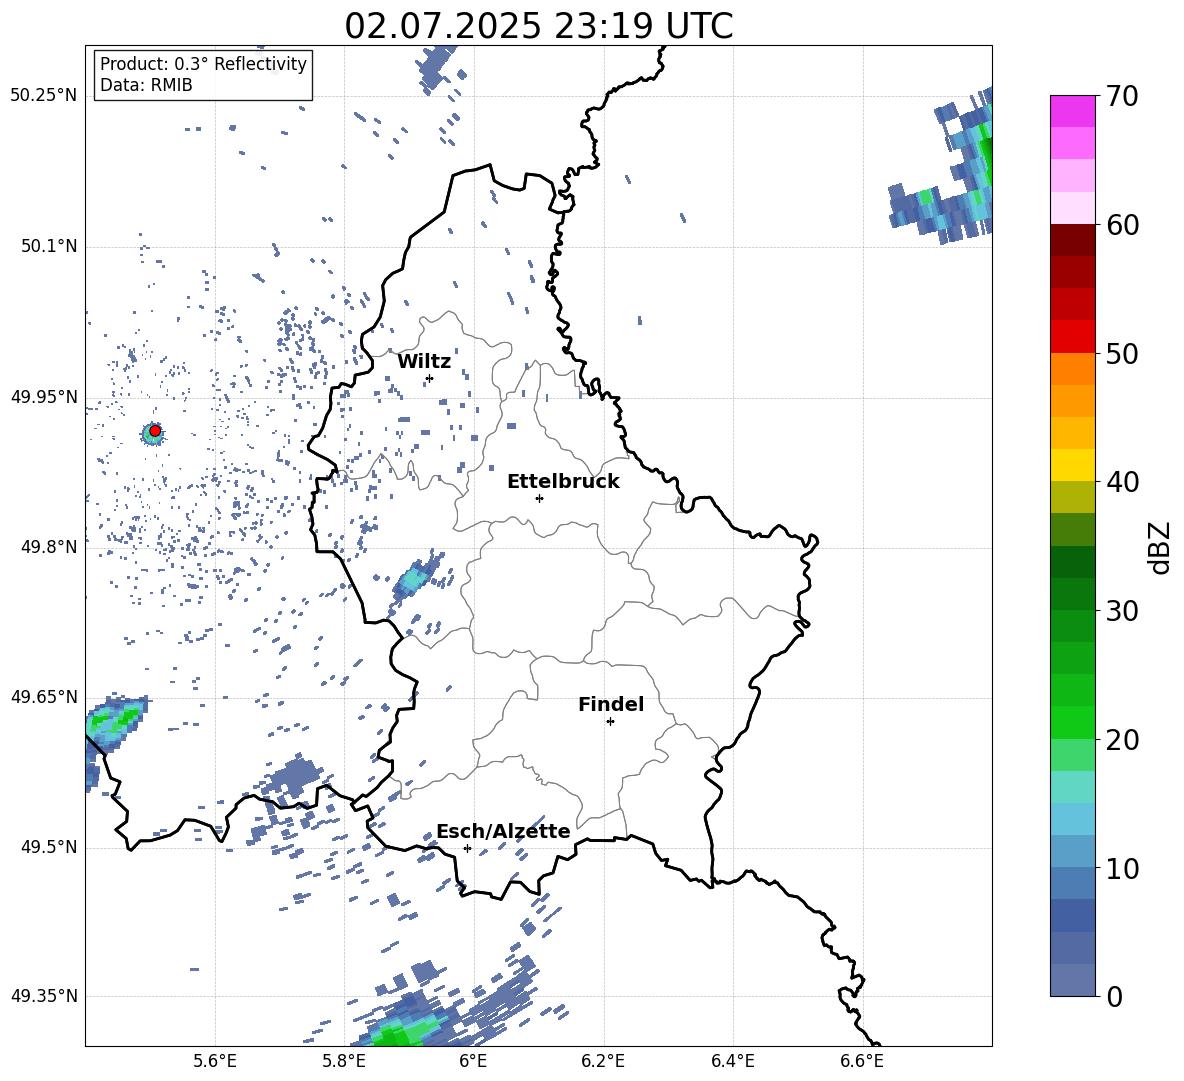The height and width of the screenshot is (1081, 1184).
Task: Click the 30 value on colorbar
Action: (1122, 611)
